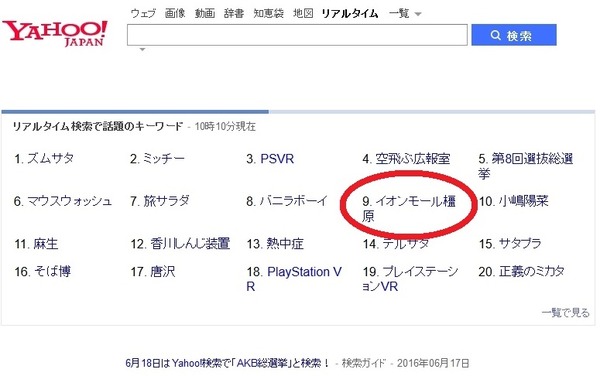Focus the search text input field

point(297,35)
